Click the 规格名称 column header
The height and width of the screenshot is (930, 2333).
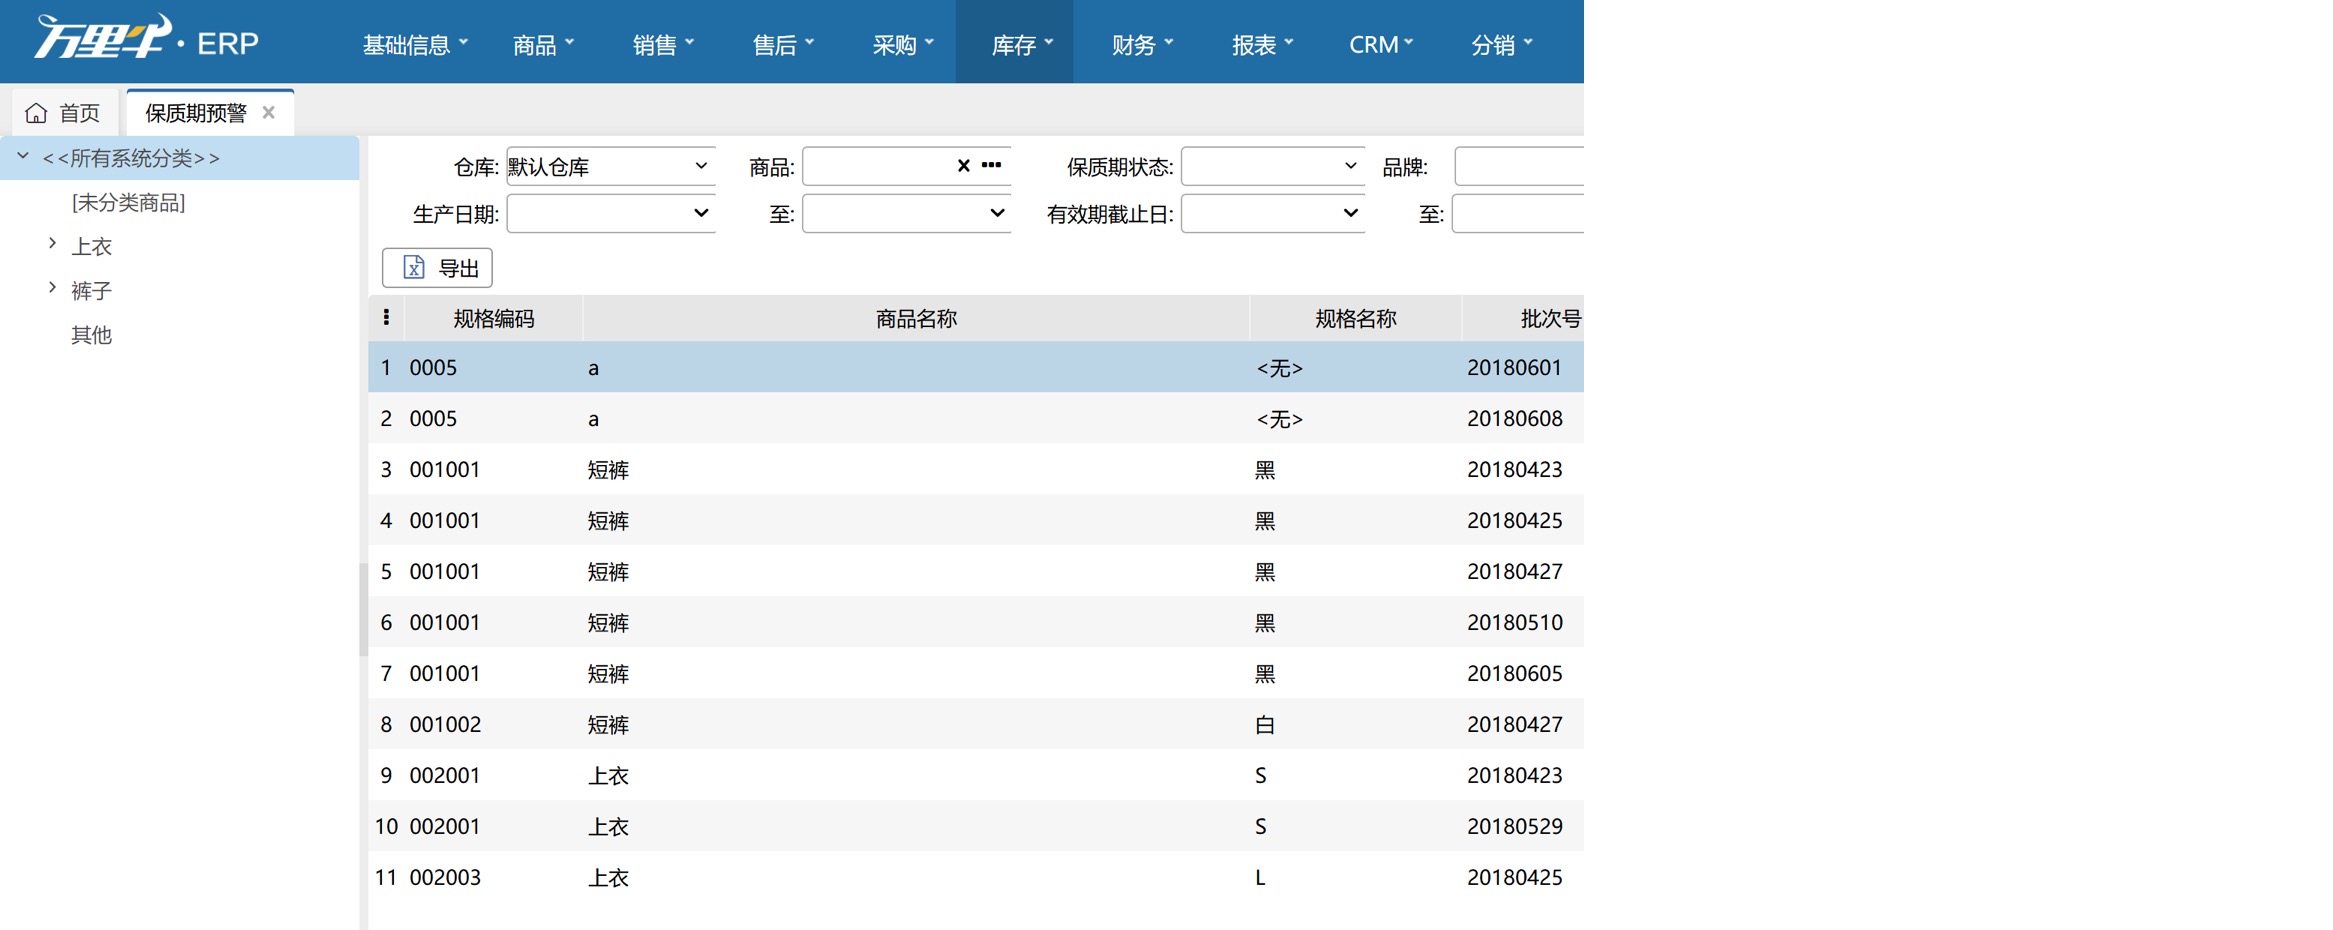[x=1356, y=318]
